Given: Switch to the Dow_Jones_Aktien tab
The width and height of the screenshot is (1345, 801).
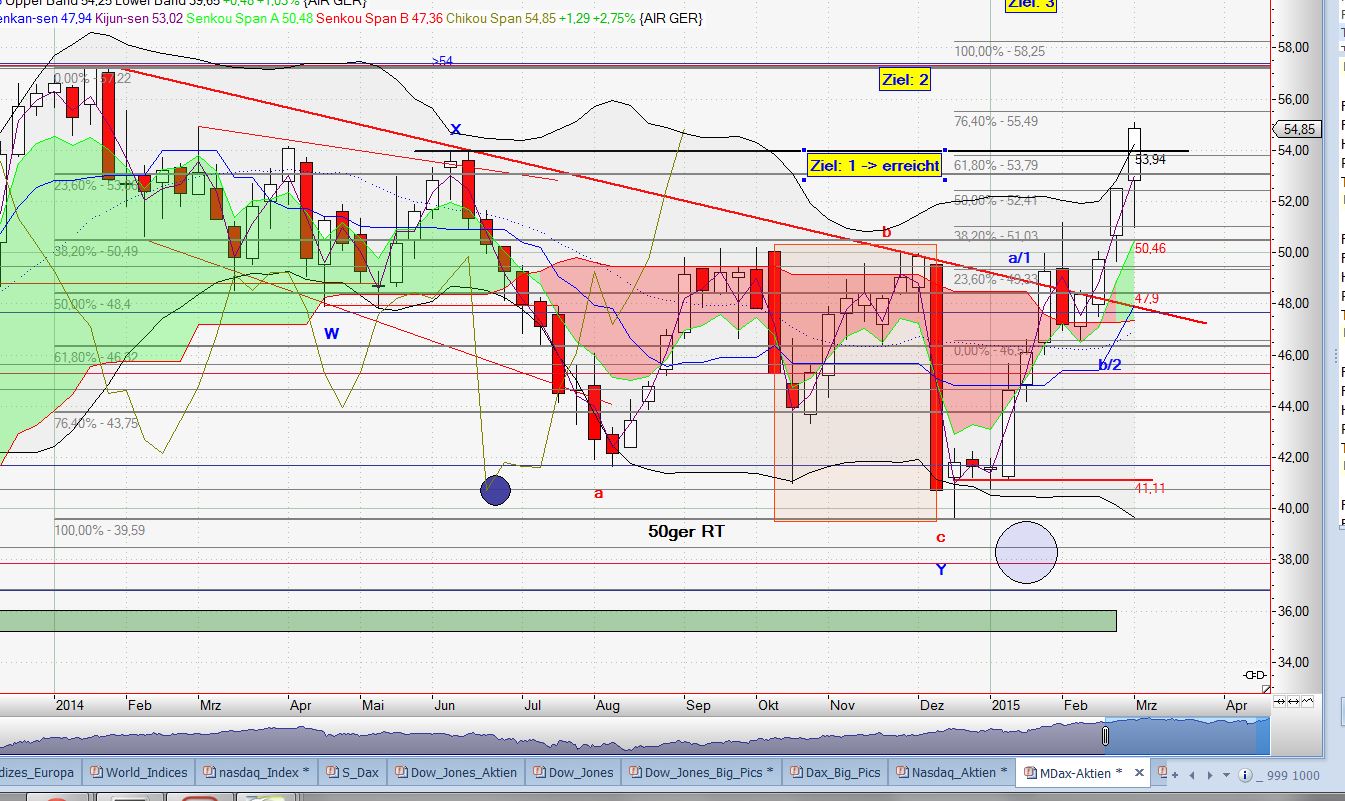Looking at the screenshot, I should tap(454, 772).
